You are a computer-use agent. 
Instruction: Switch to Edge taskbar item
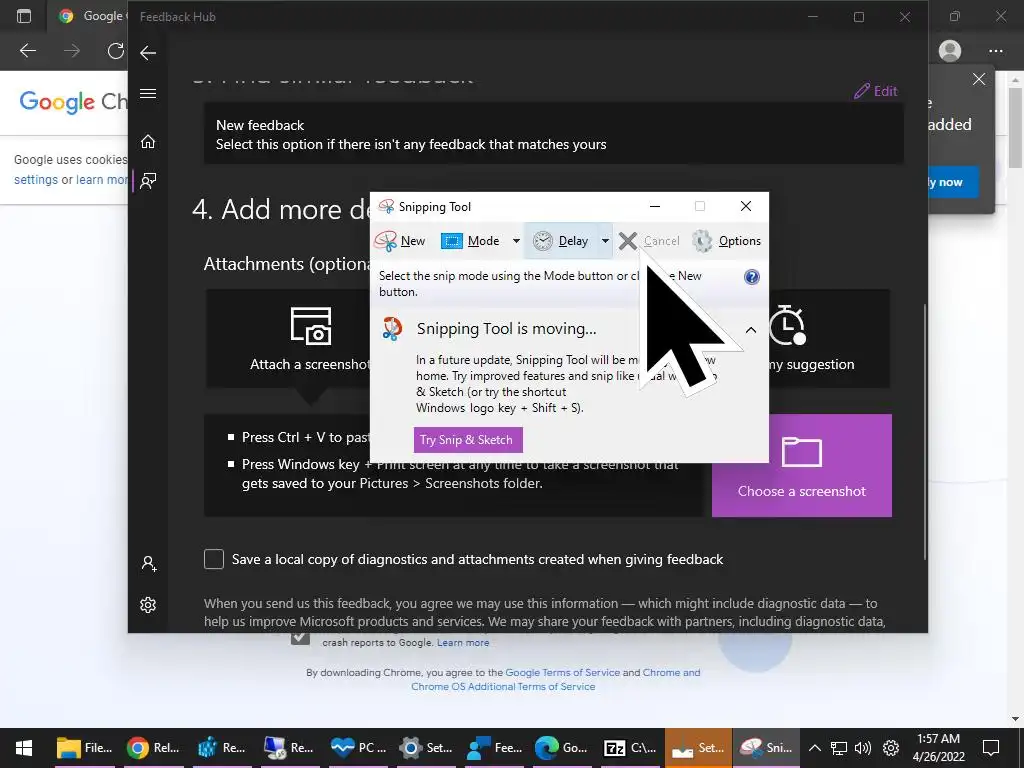(562, 748)
